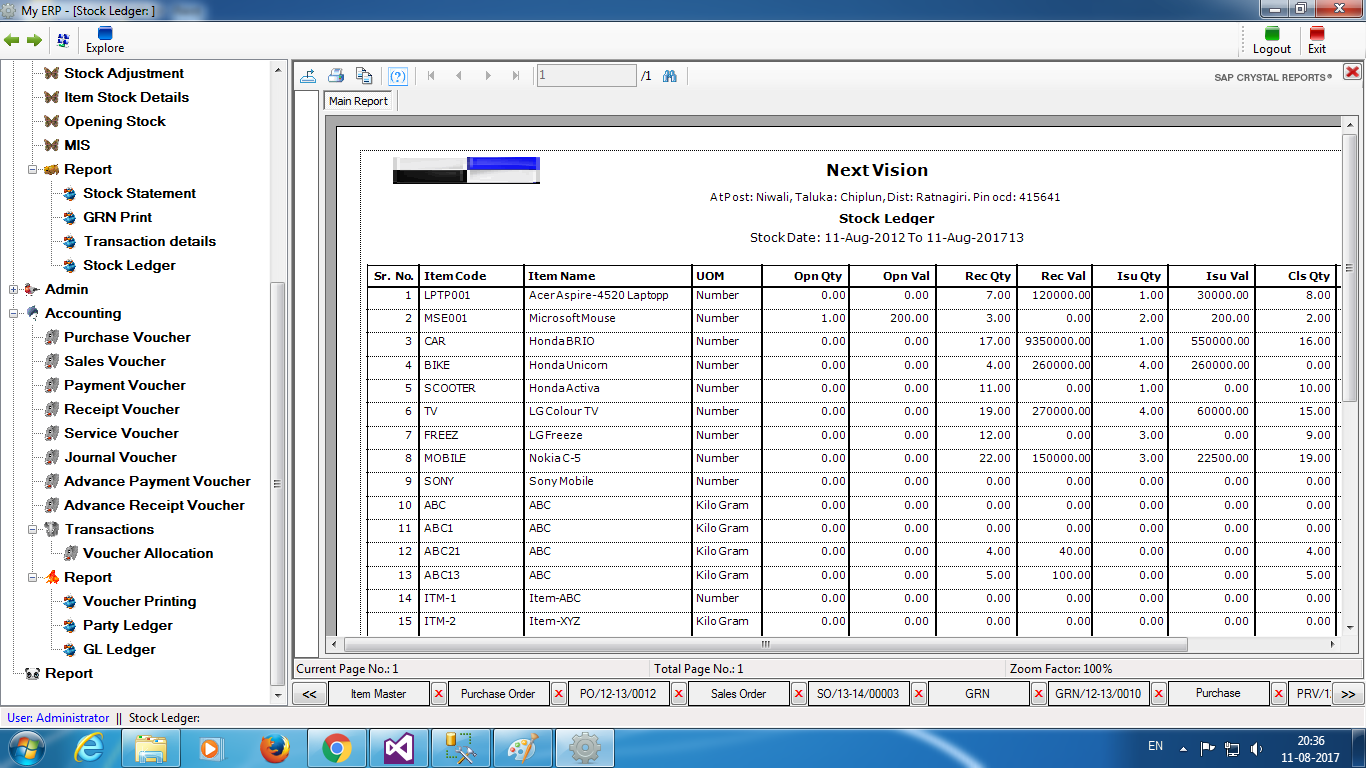The image size is (1366, 768).
Task: Click the Export Report toolbar icon
Action: pyautogui.click(x=309, y=75)
